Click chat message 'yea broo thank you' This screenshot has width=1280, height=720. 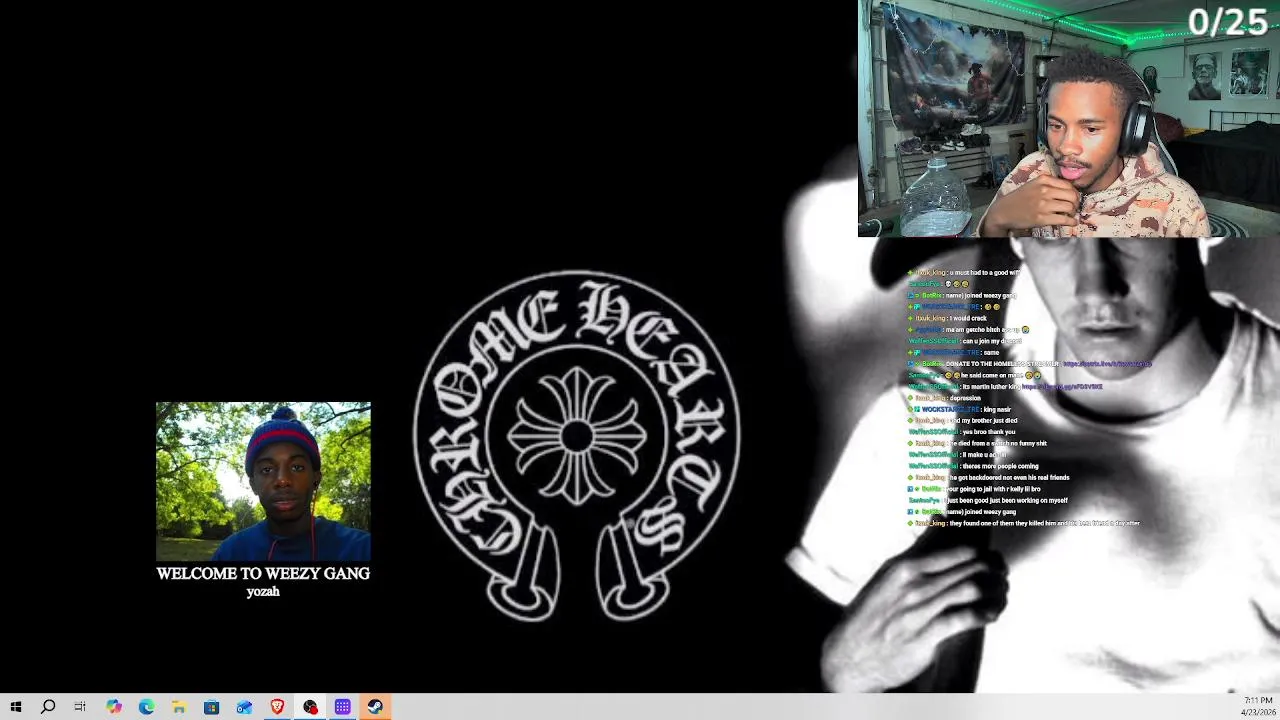(988, 432)
